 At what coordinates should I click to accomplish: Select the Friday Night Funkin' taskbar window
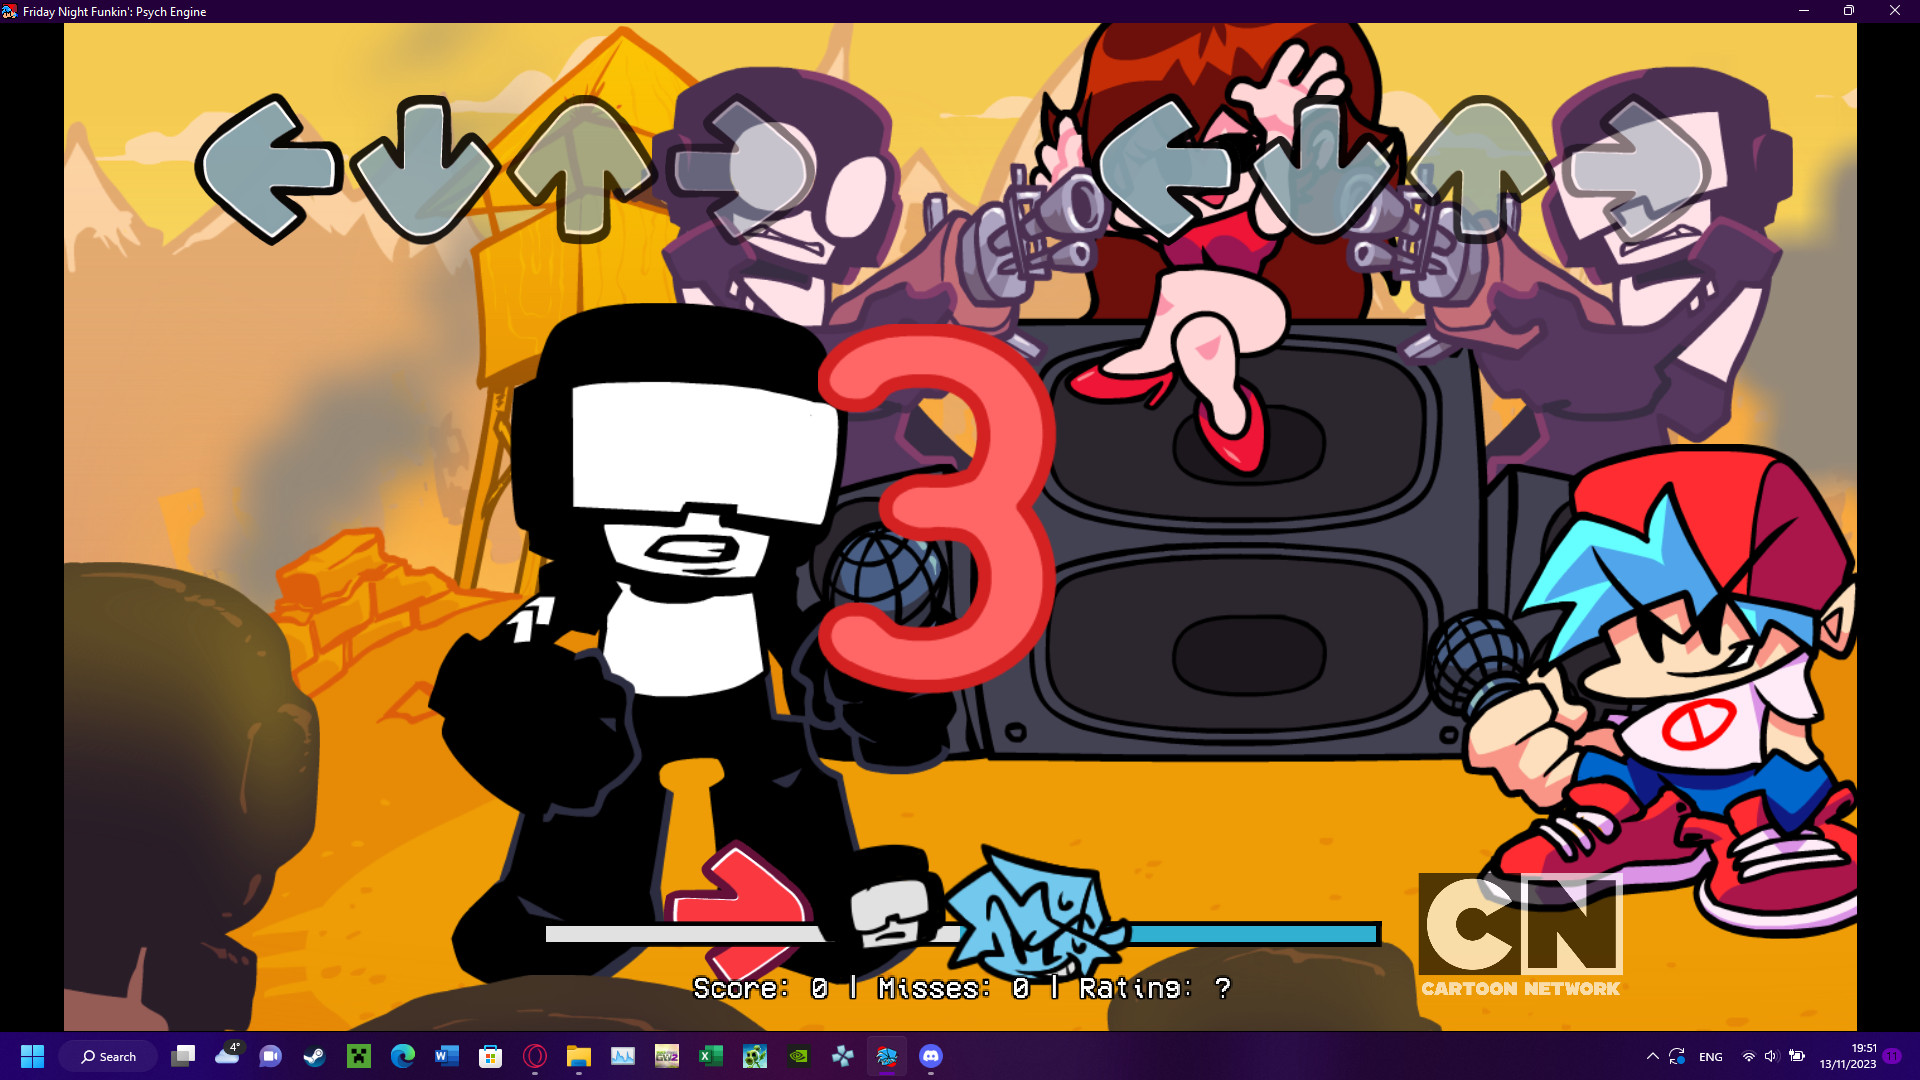pos(887,1056)
